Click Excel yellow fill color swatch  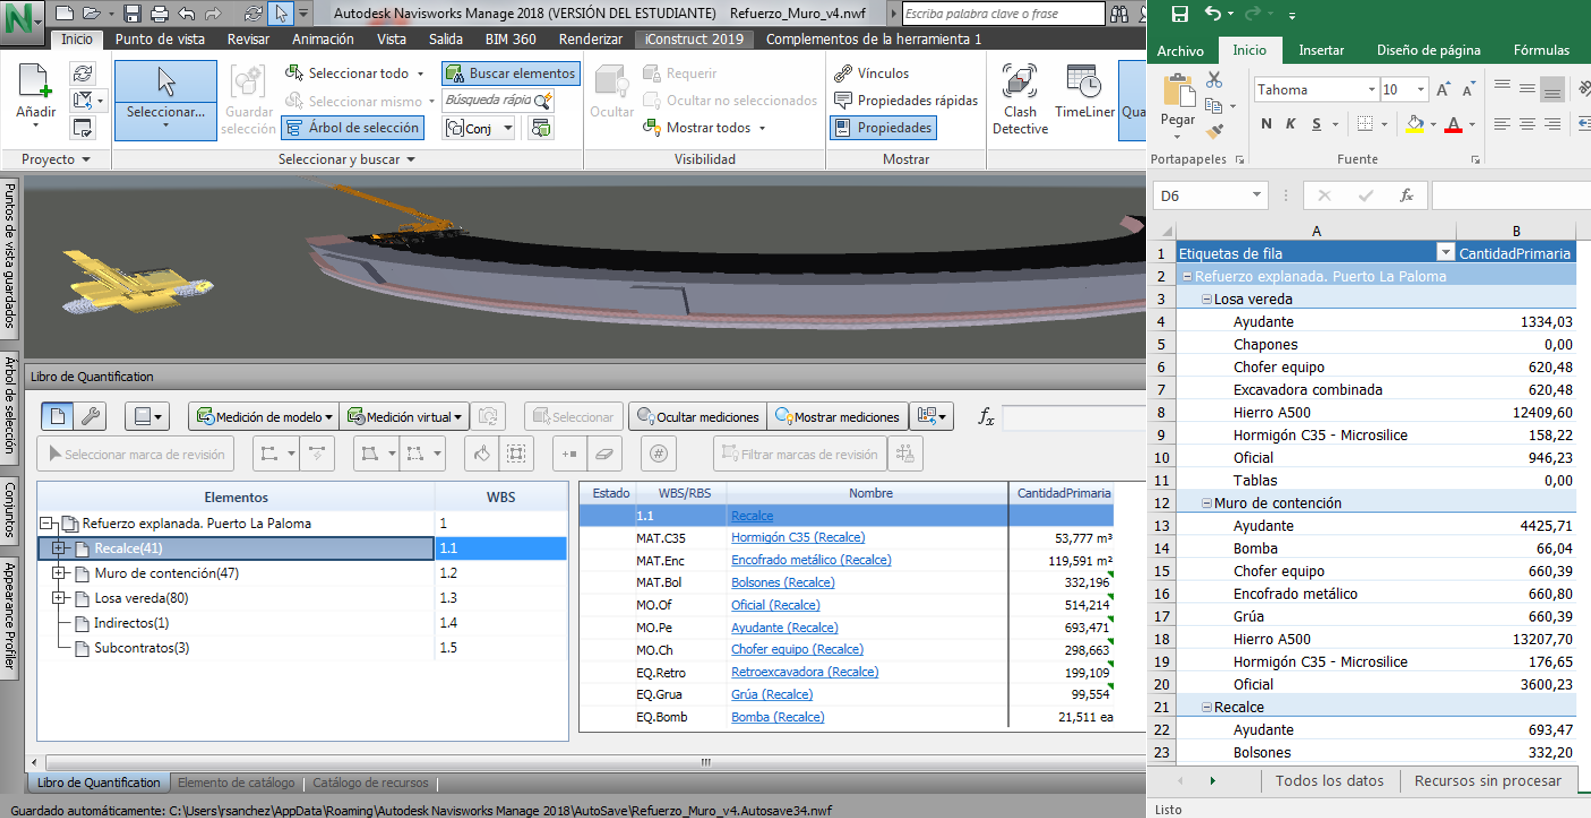1414,125
